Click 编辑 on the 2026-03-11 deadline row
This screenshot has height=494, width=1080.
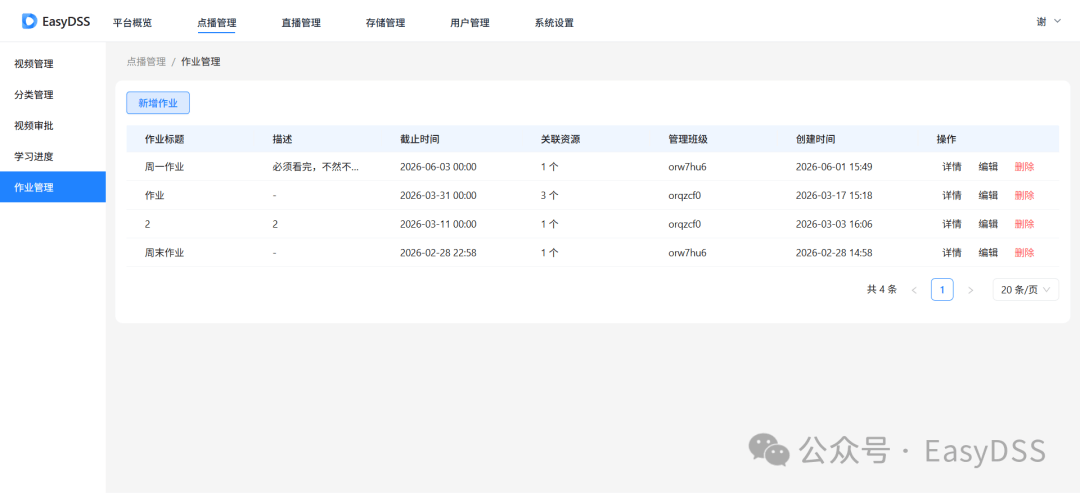[x=988, y=224]
